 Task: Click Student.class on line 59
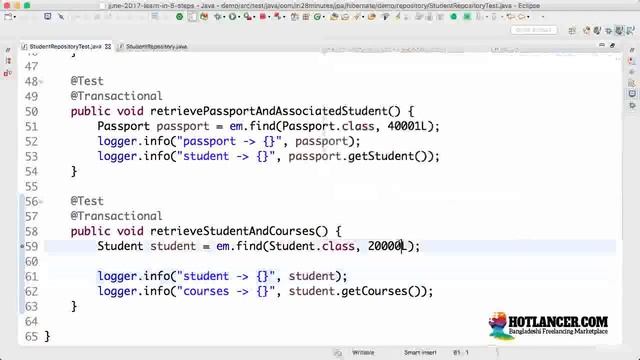[x=312, y=246]
